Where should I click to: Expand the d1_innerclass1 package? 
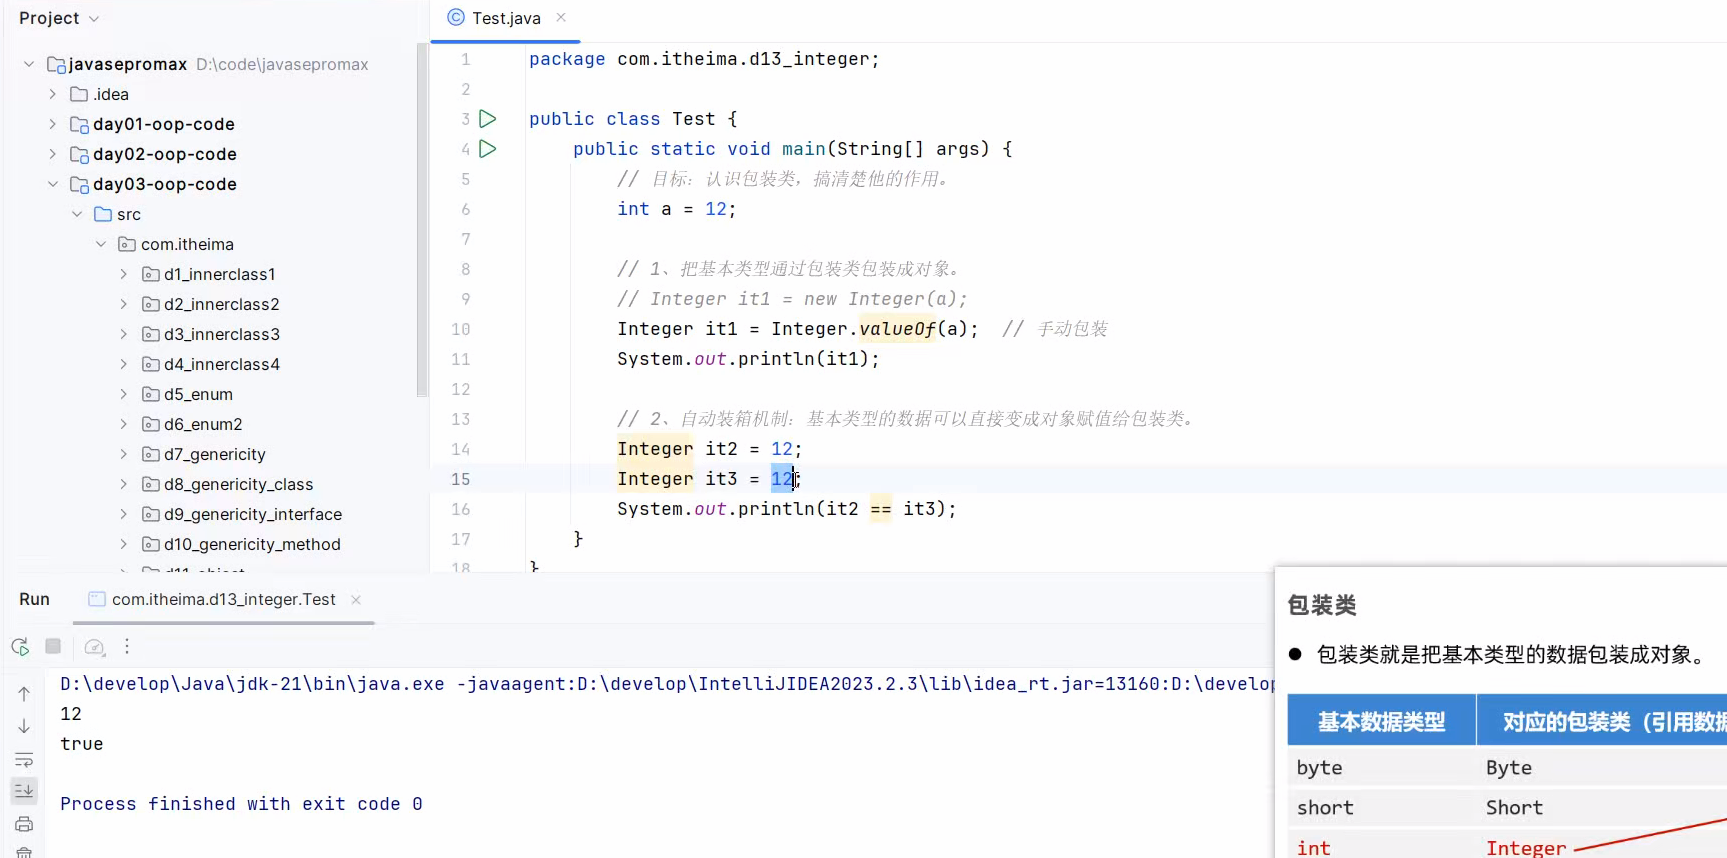pyautogui.click(x=124, y=274)
